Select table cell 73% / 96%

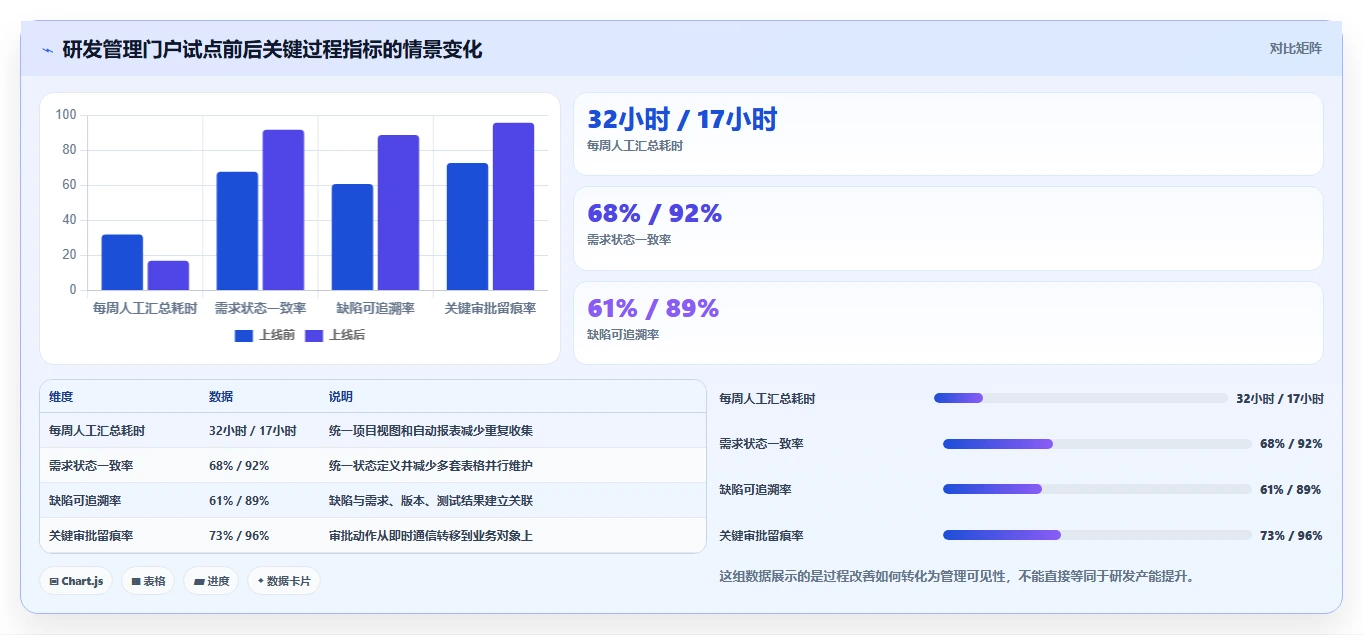[x=239, y=536]
